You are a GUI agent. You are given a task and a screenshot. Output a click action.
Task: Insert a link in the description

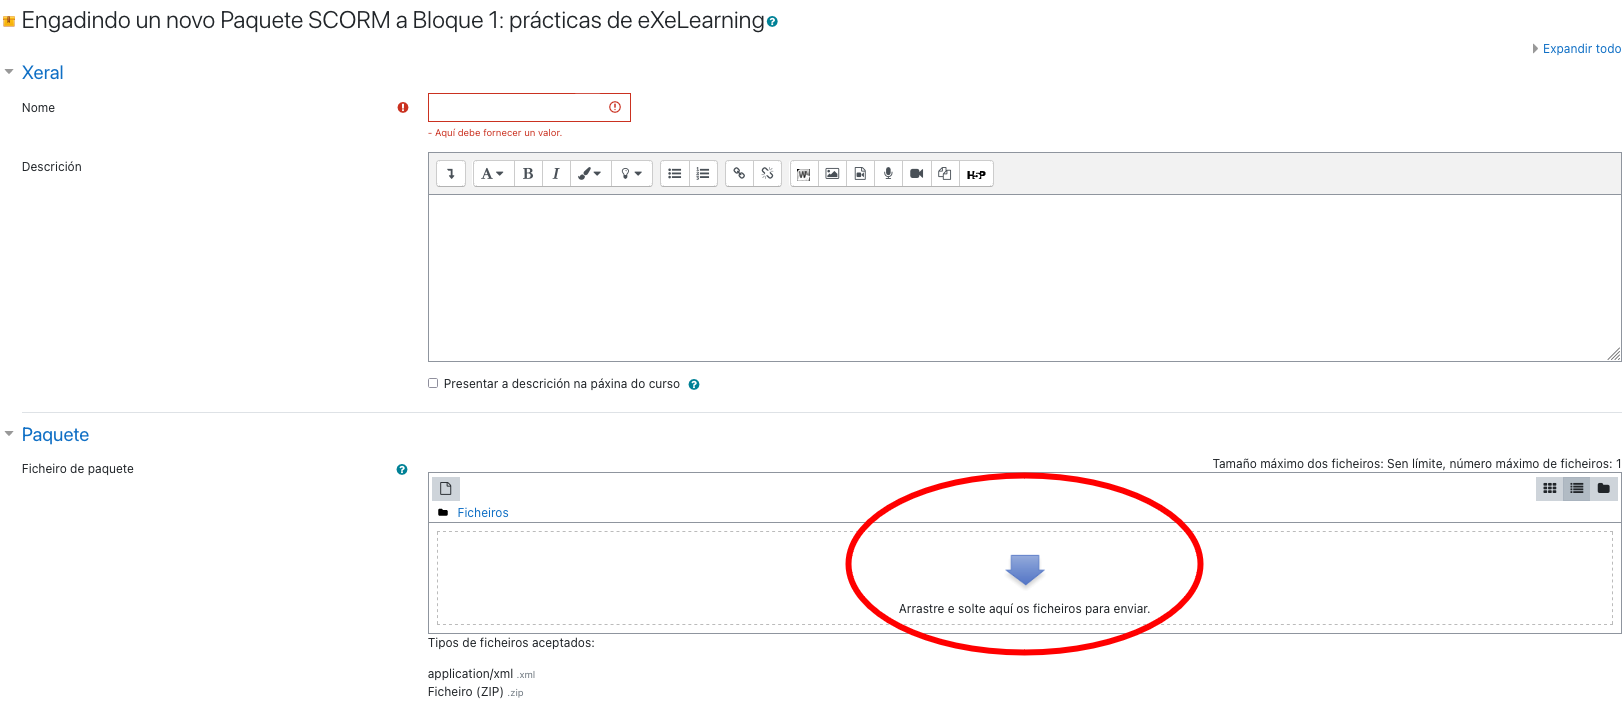point(739,174)
